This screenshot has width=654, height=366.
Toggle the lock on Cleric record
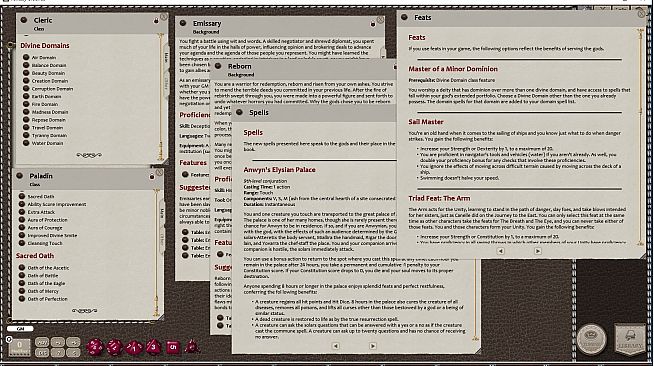(x=156, y=20)
